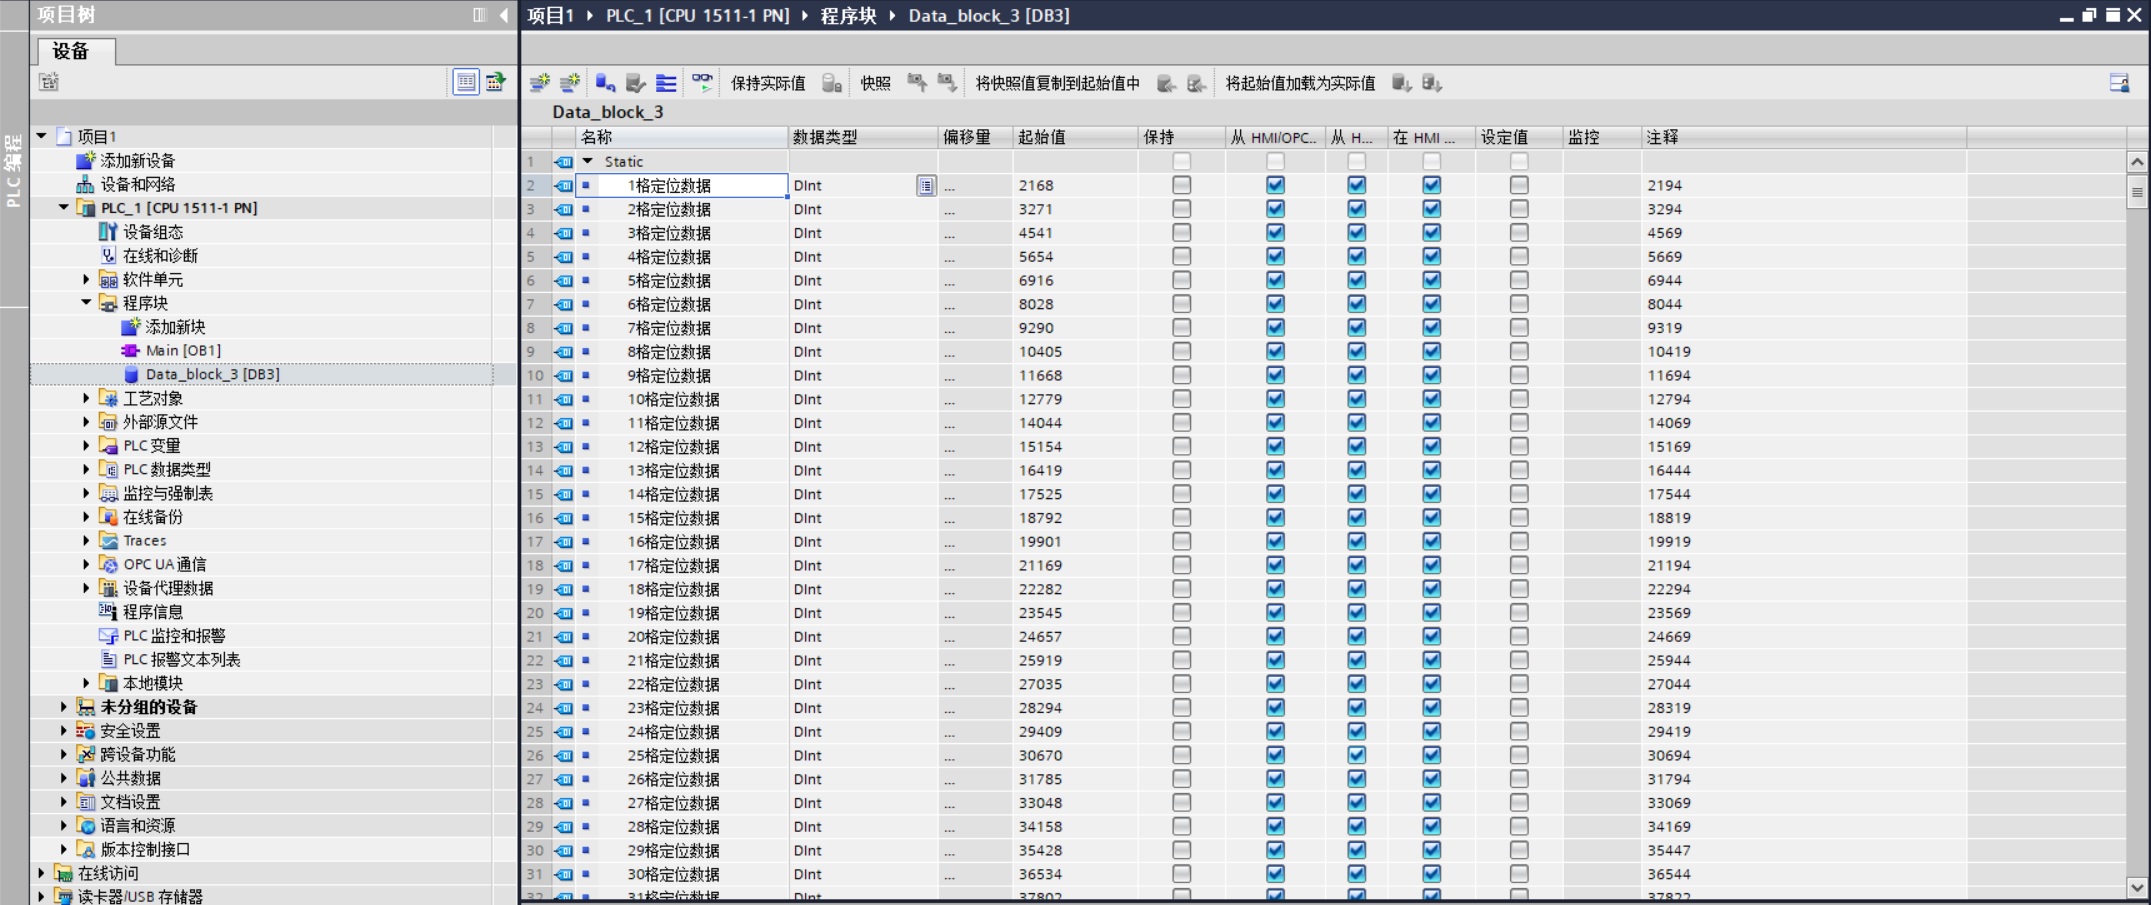
Task: Collapse the project tree panel arrow
Action: tap(503, 15)
